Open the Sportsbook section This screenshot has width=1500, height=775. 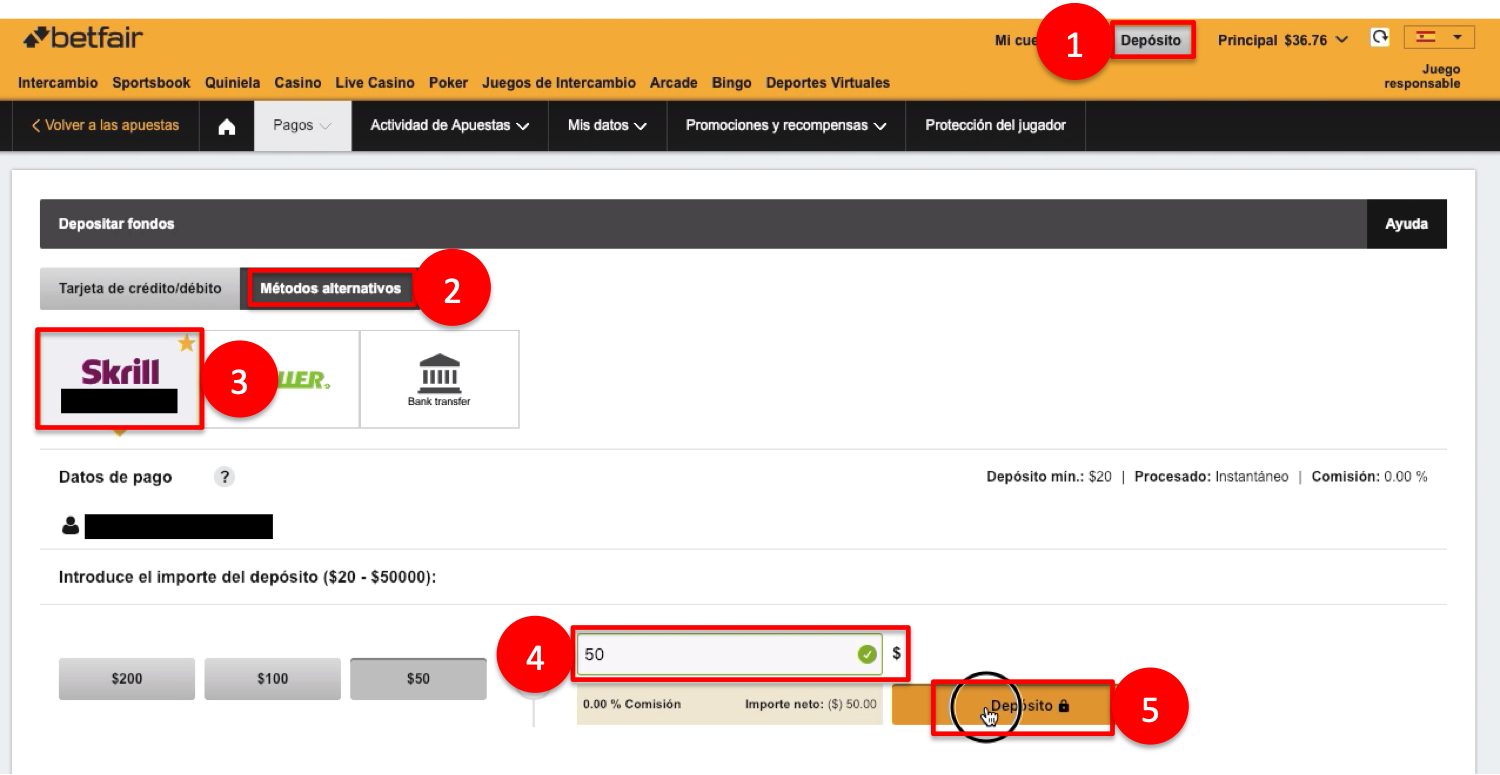(151, 83)
